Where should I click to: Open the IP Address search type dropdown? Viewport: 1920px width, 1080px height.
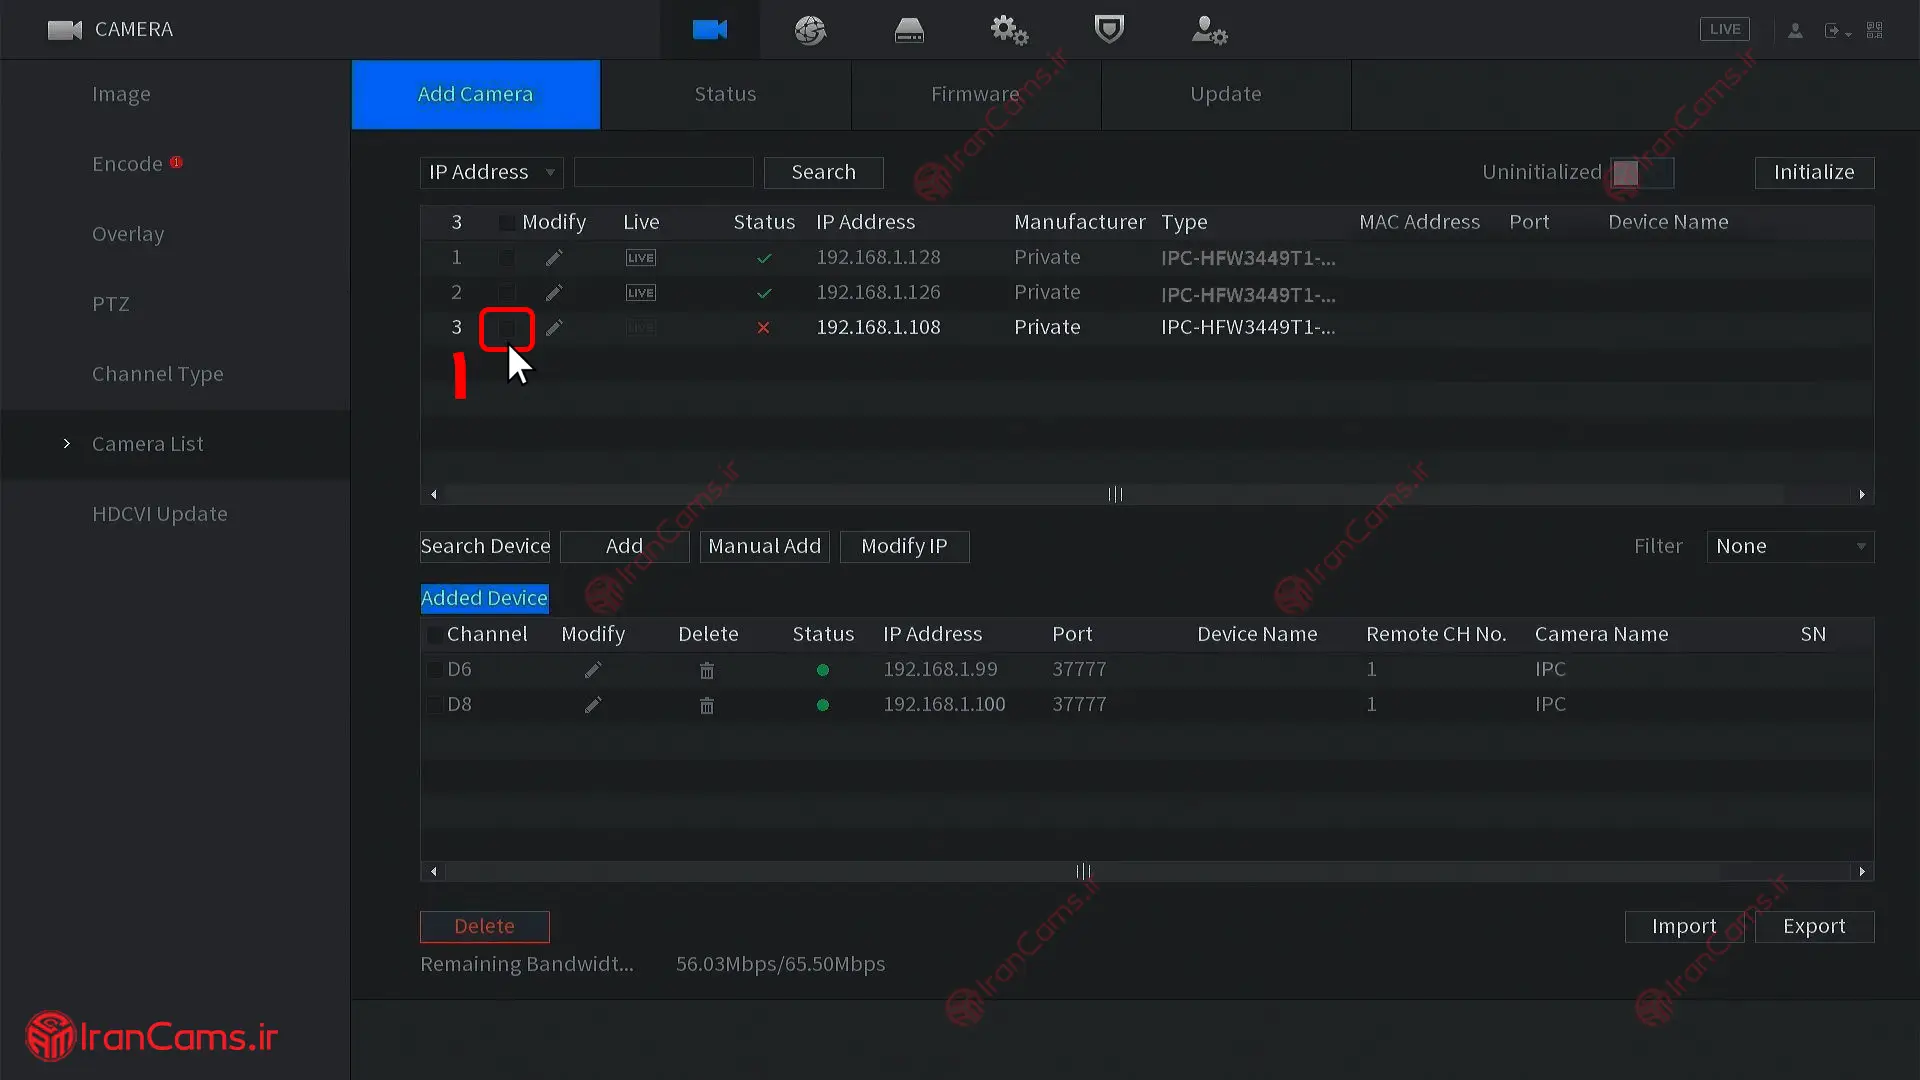(x=491, y=173)
